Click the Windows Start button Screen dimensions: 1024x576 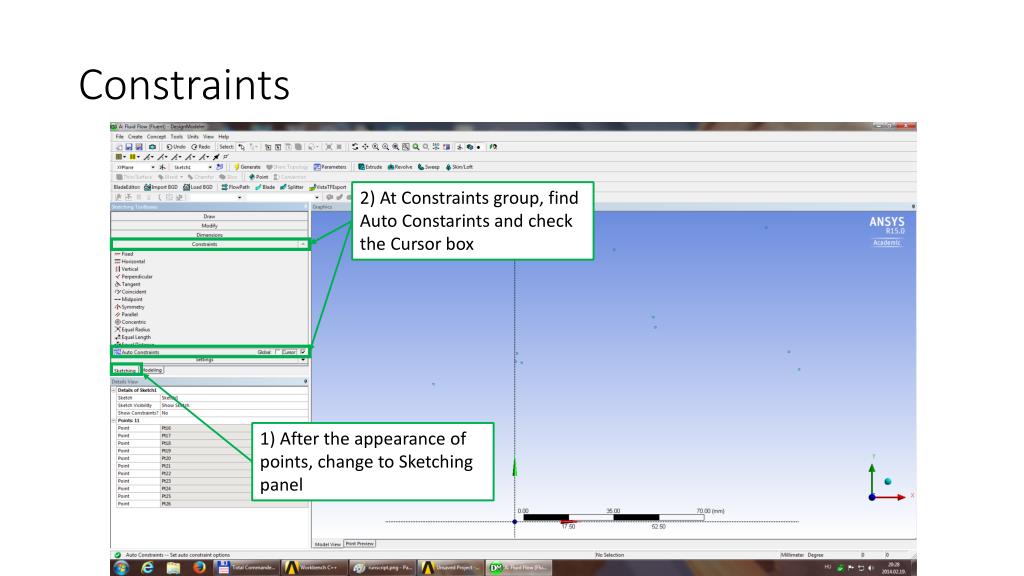pyautogui.click(x=121, y=568)
